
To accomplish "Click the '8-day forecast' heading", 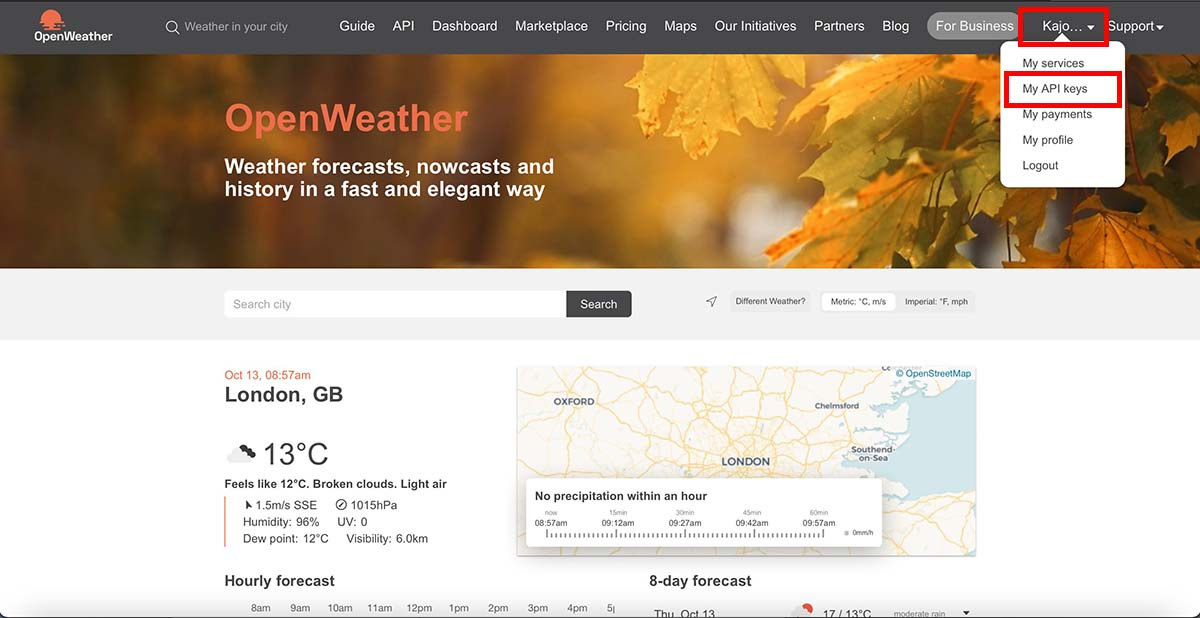I will click(700, 581).
